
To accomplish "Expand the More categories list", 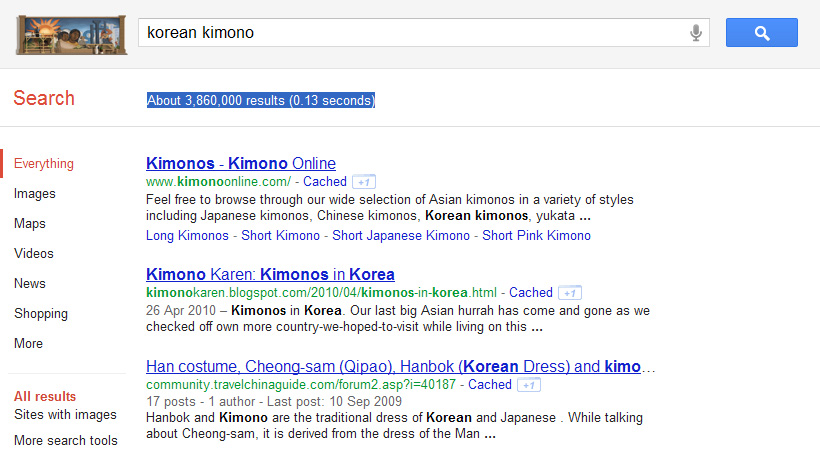I will click(28, 343).
